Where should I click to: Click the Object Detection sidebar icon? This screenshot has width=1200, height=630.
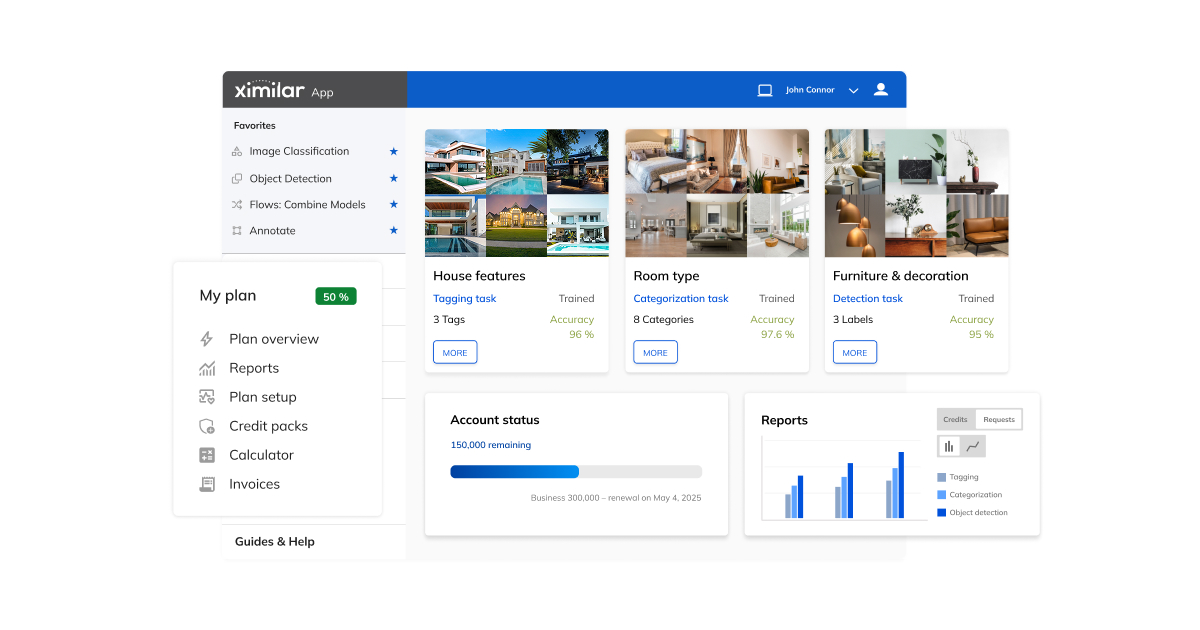tap(237, 179)
